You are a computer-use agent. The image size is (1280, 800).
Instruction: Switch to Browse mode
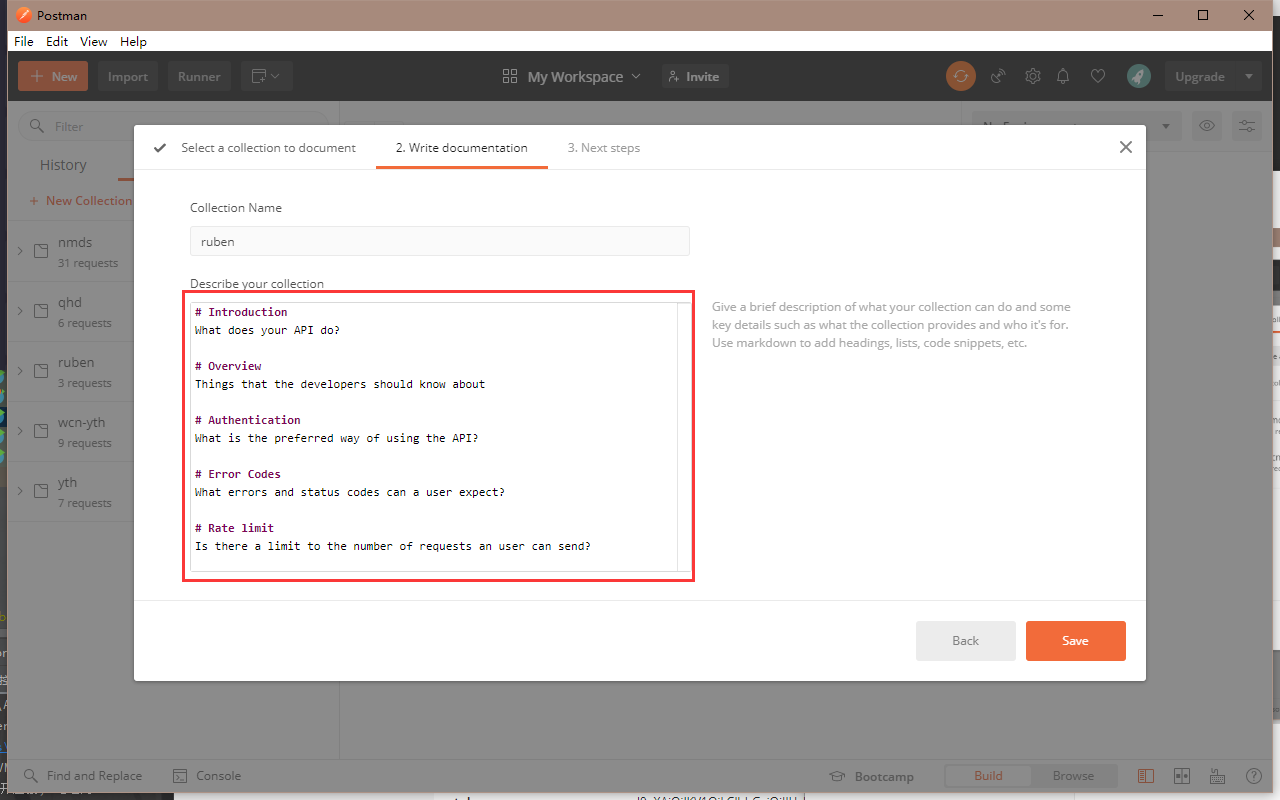(x=1073, y=776)
